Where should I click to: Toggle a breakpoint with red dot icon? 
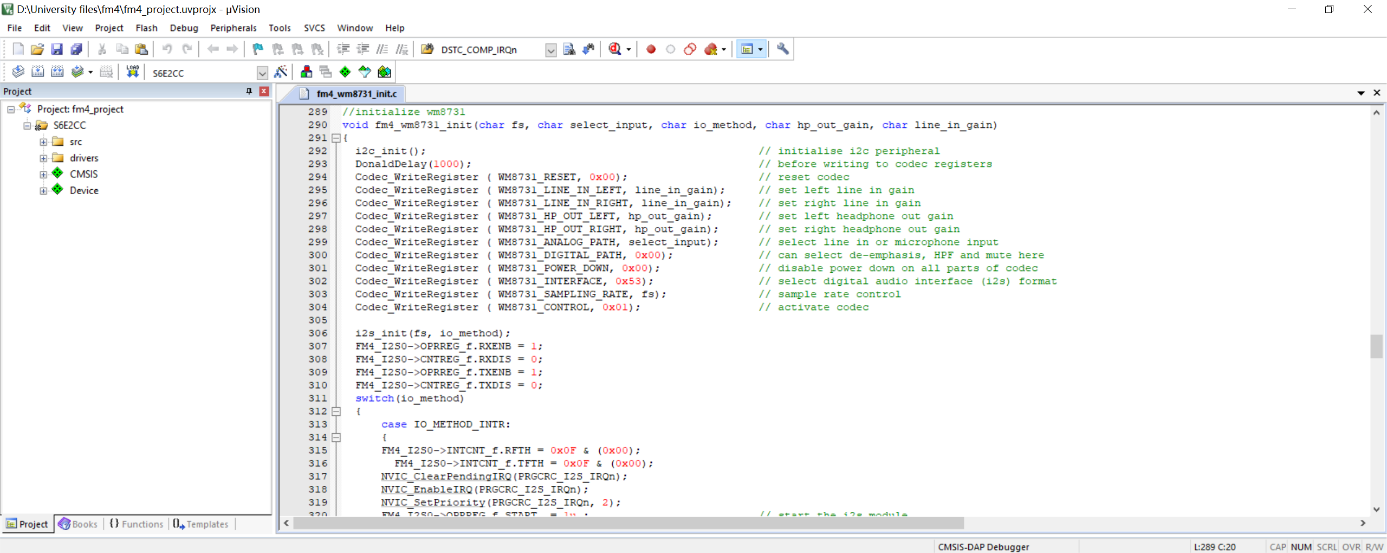point(651,49)
